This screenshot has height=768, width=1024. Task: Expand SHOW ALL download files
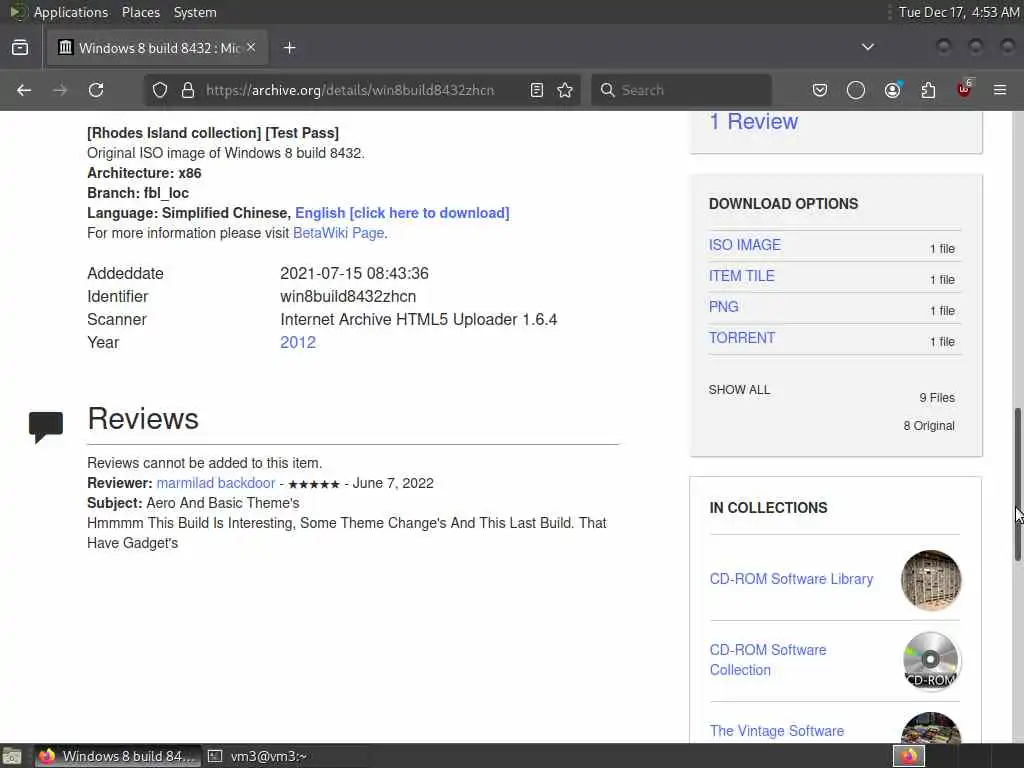[739, 390]
